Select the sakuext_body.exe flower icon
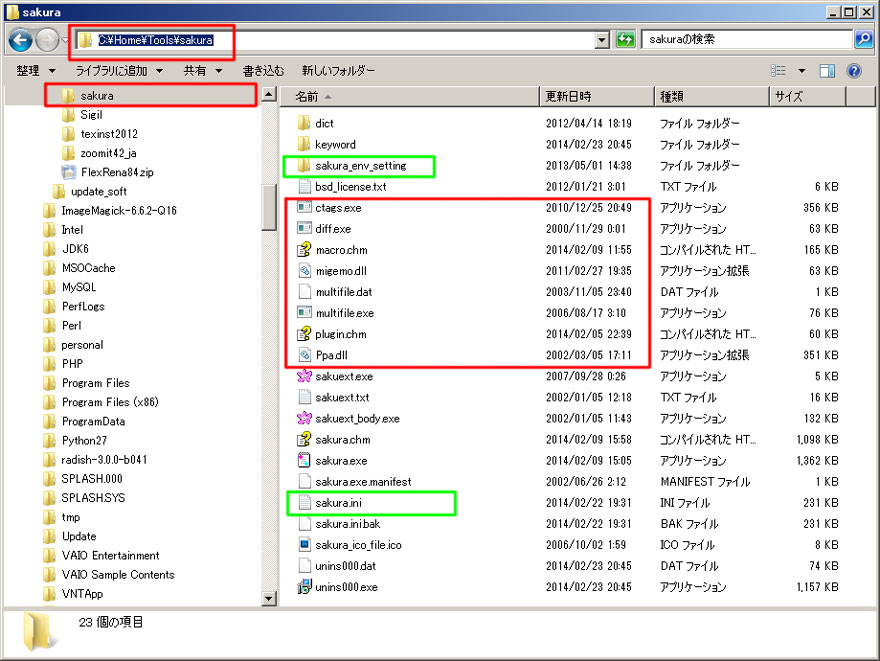This screenshot has height=661, width=880. 304,418
